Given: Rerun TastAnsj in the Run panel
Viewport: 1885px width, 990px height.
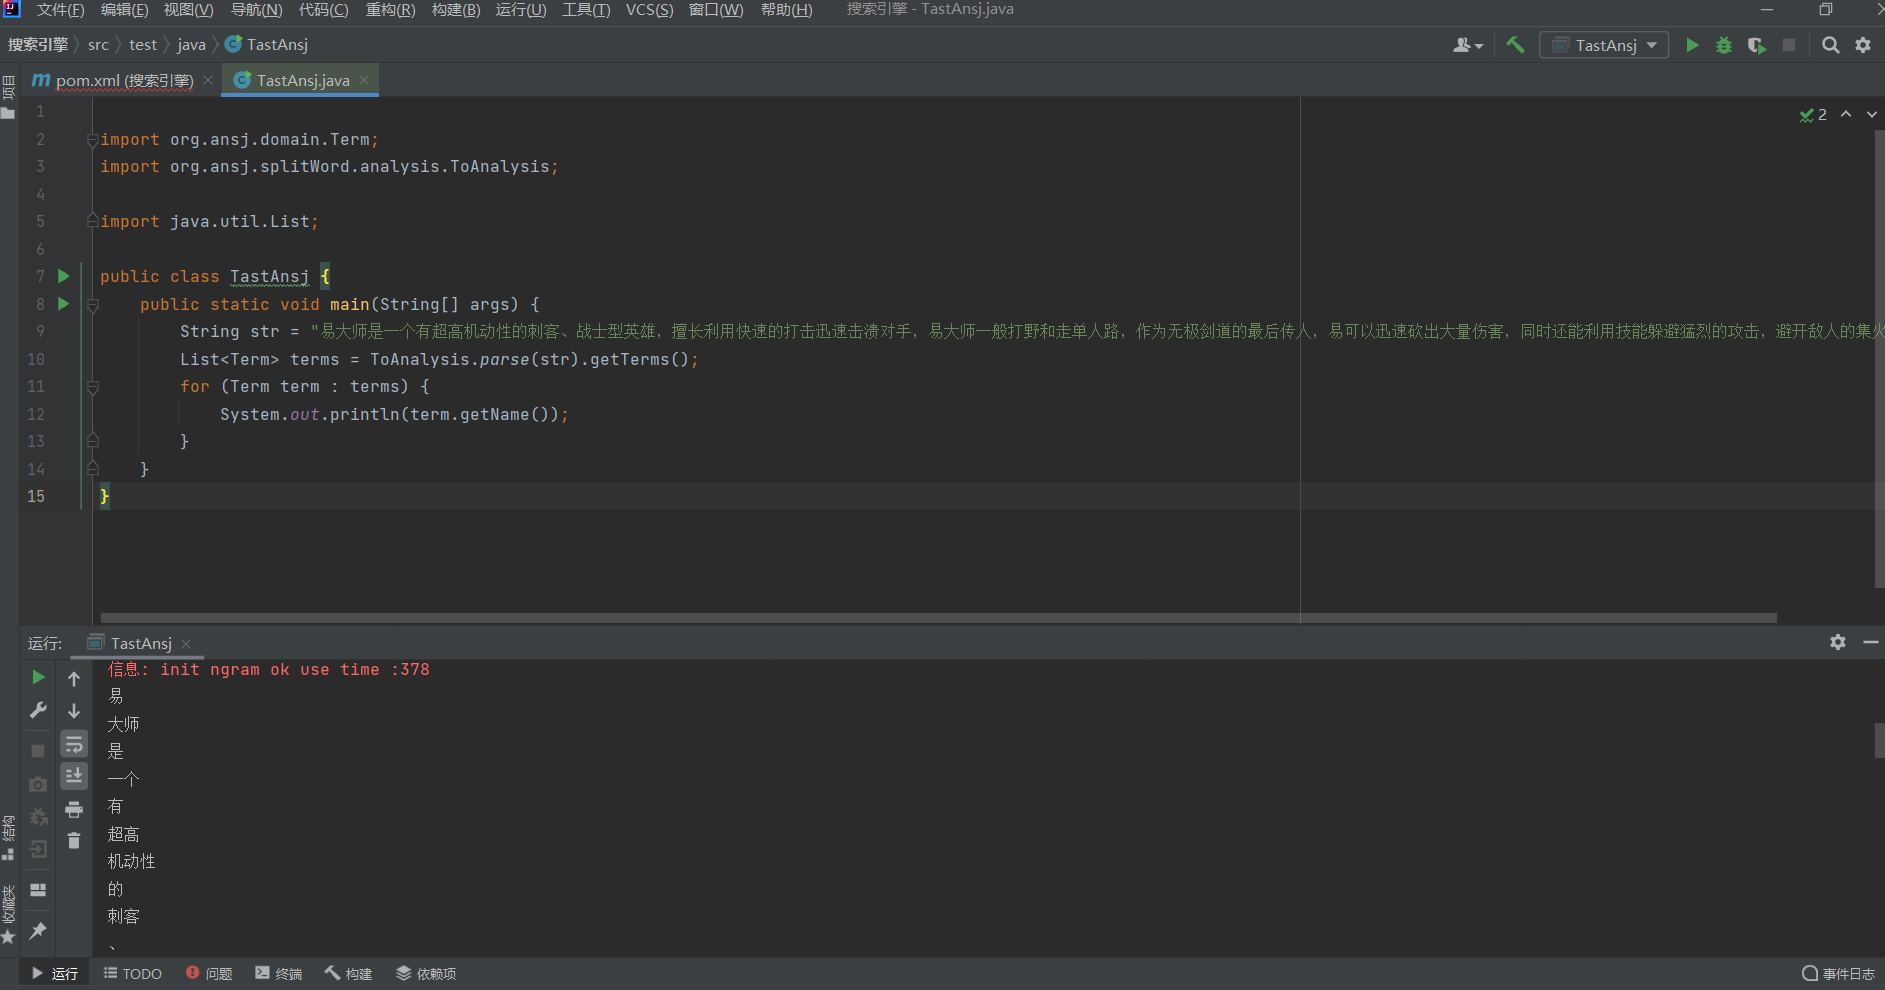Looking at the screenshot, I should [x=38, y=677].
